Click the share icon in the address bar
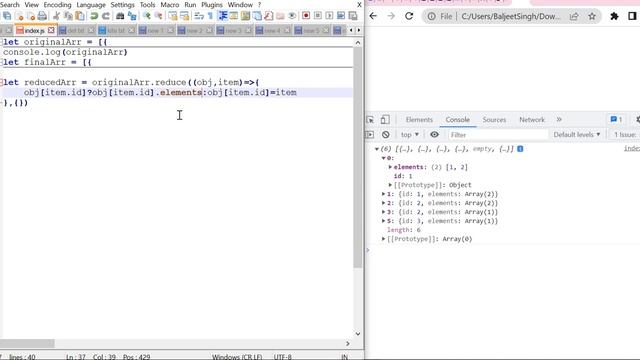Image resolution: width=640 pixels, height=360 pixels. pyautogui.click(x=574, y=16)
